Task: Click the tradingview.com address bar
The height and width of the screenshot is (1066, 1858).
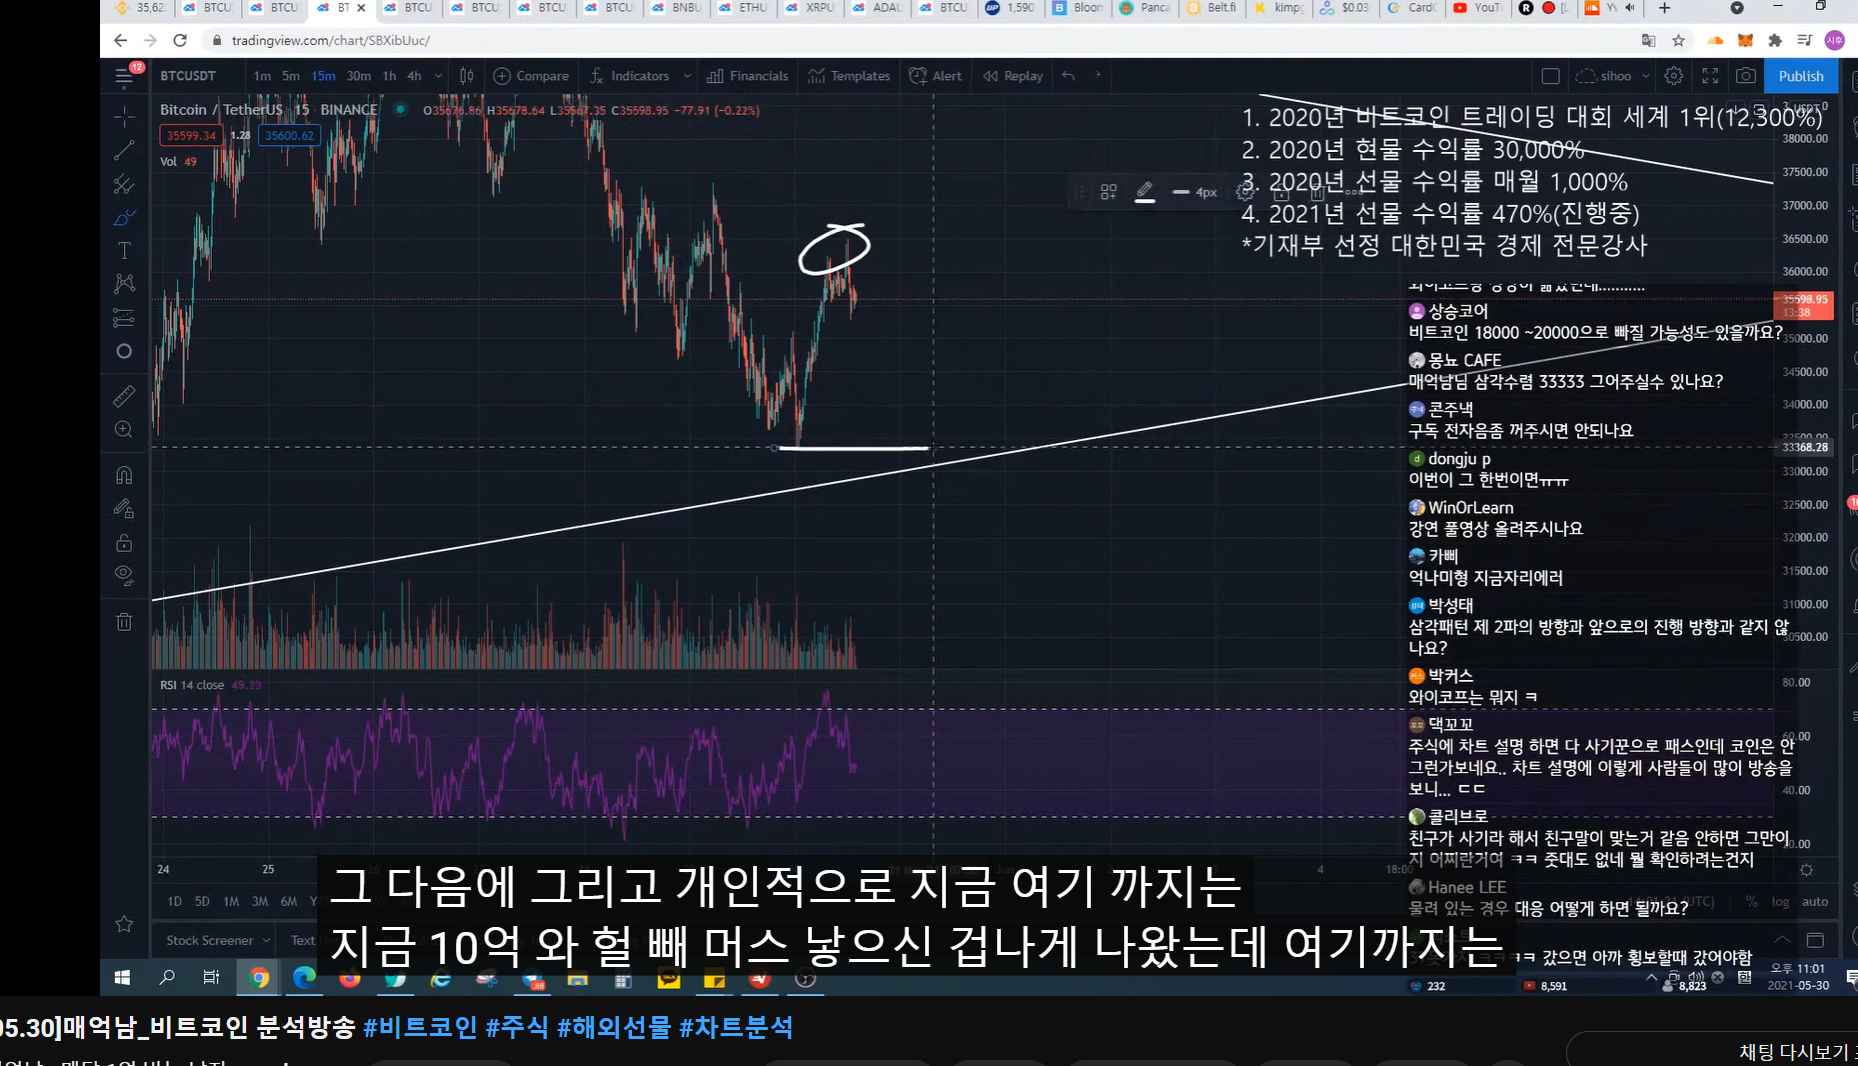Action: coord(331,40)
